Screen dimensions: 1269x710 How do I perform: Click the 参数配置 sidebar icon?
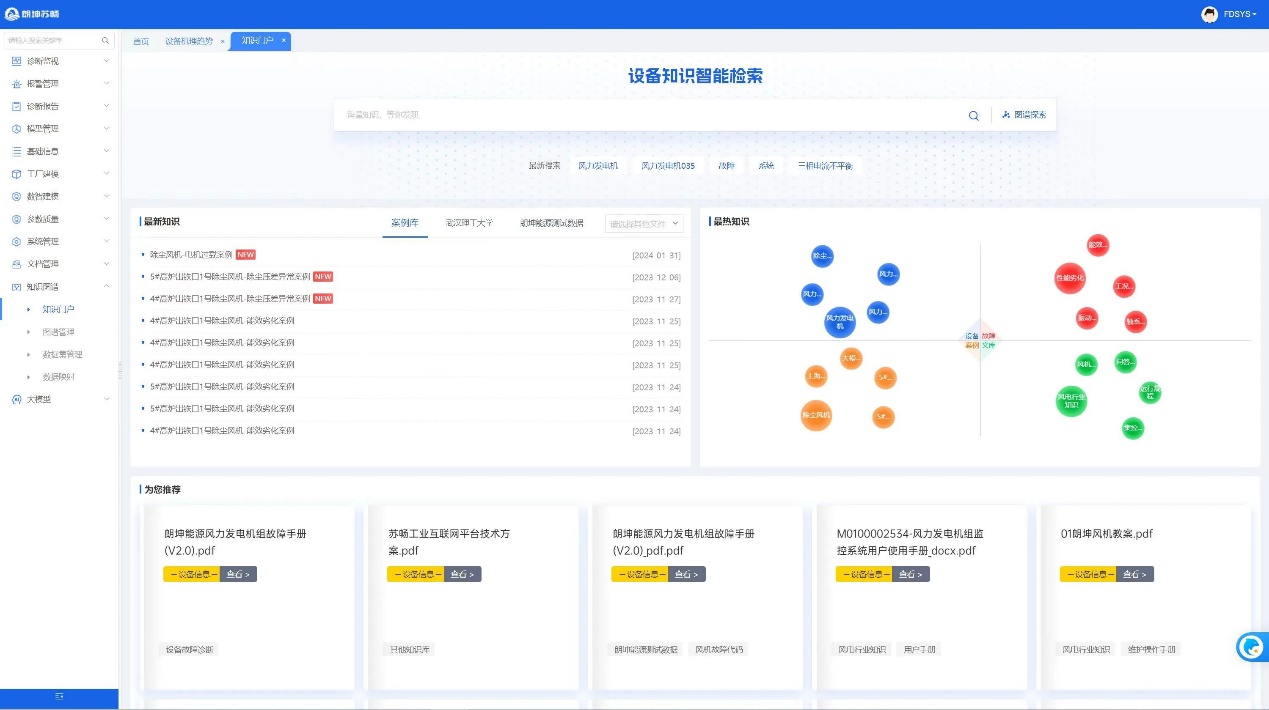[16, 219]
